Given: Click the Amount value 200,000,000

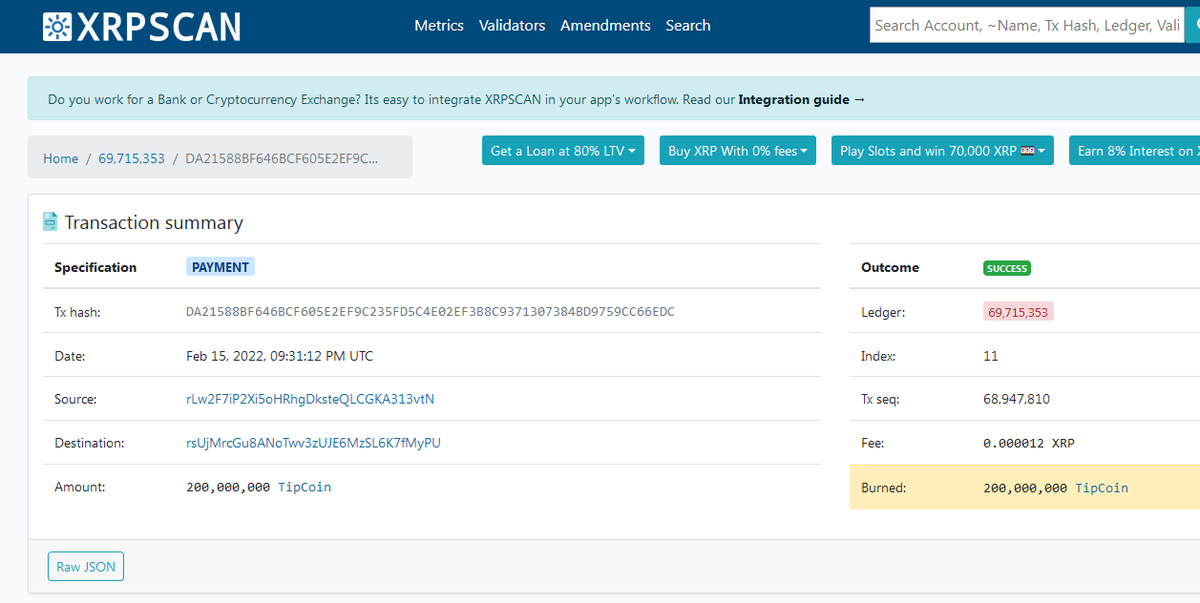Looking at the screenshot, I should pyautogui.click(x=229, y=487).
